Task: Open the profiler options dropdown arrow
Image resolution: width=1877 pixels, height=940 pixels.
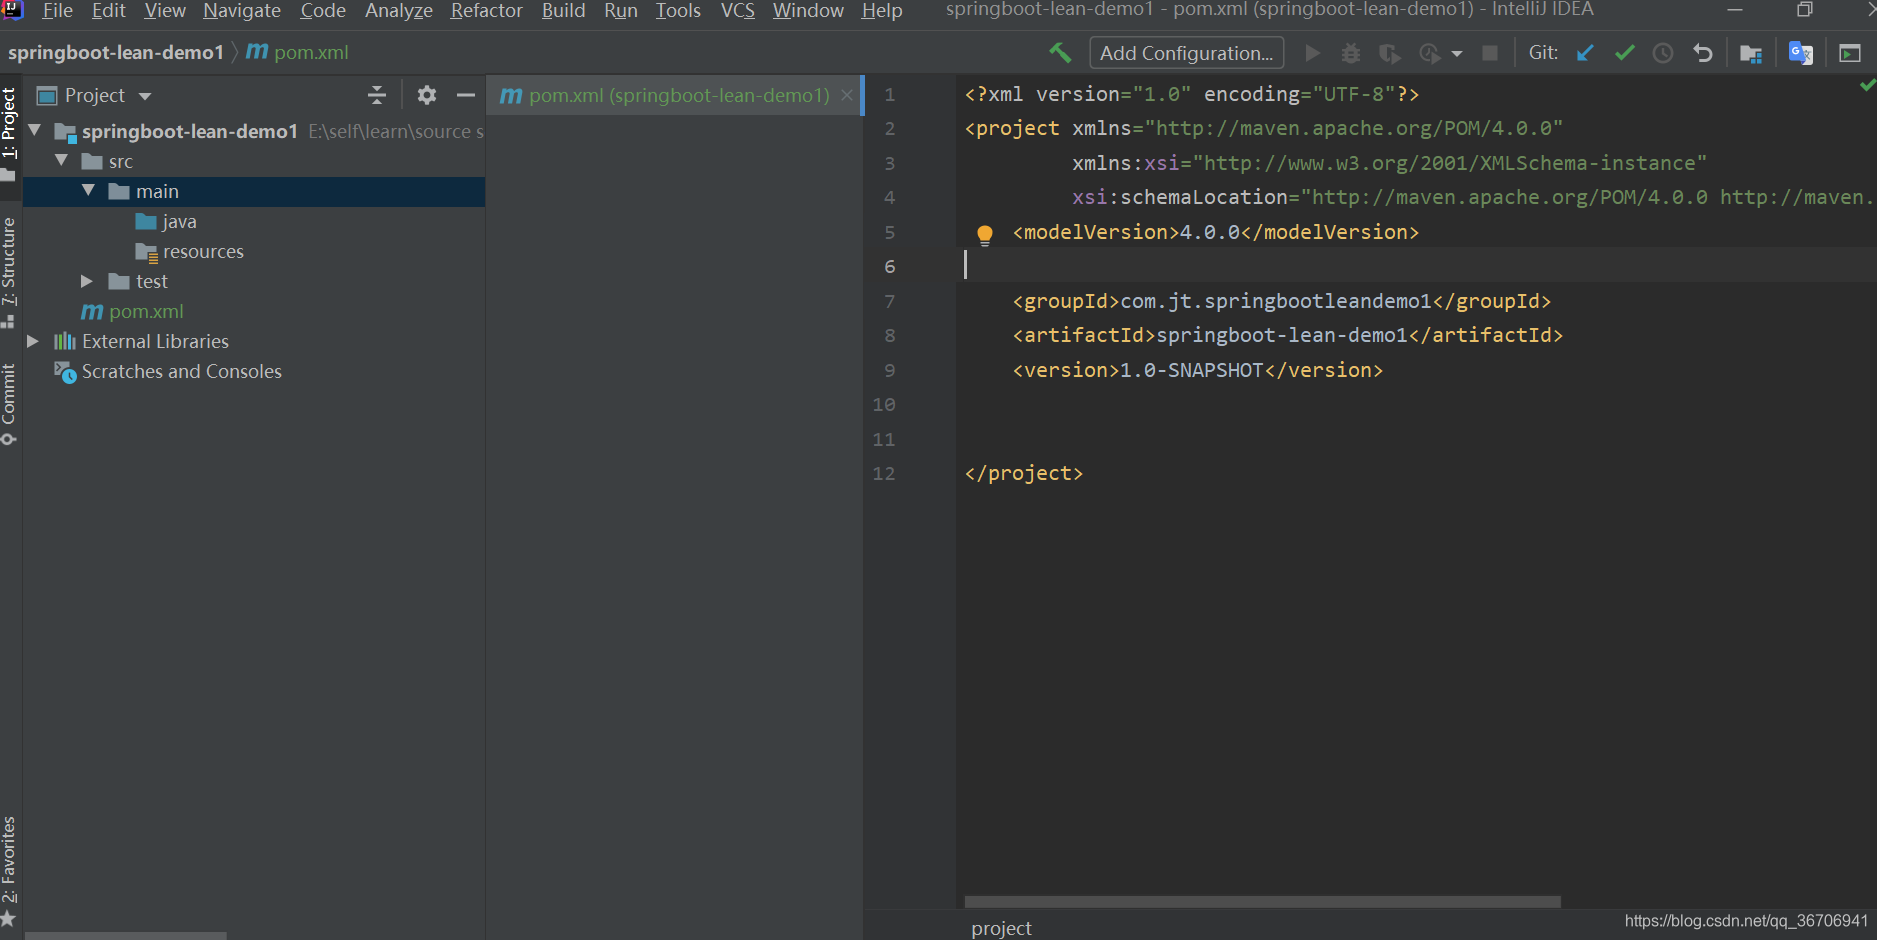Action: pos(1457,54)
